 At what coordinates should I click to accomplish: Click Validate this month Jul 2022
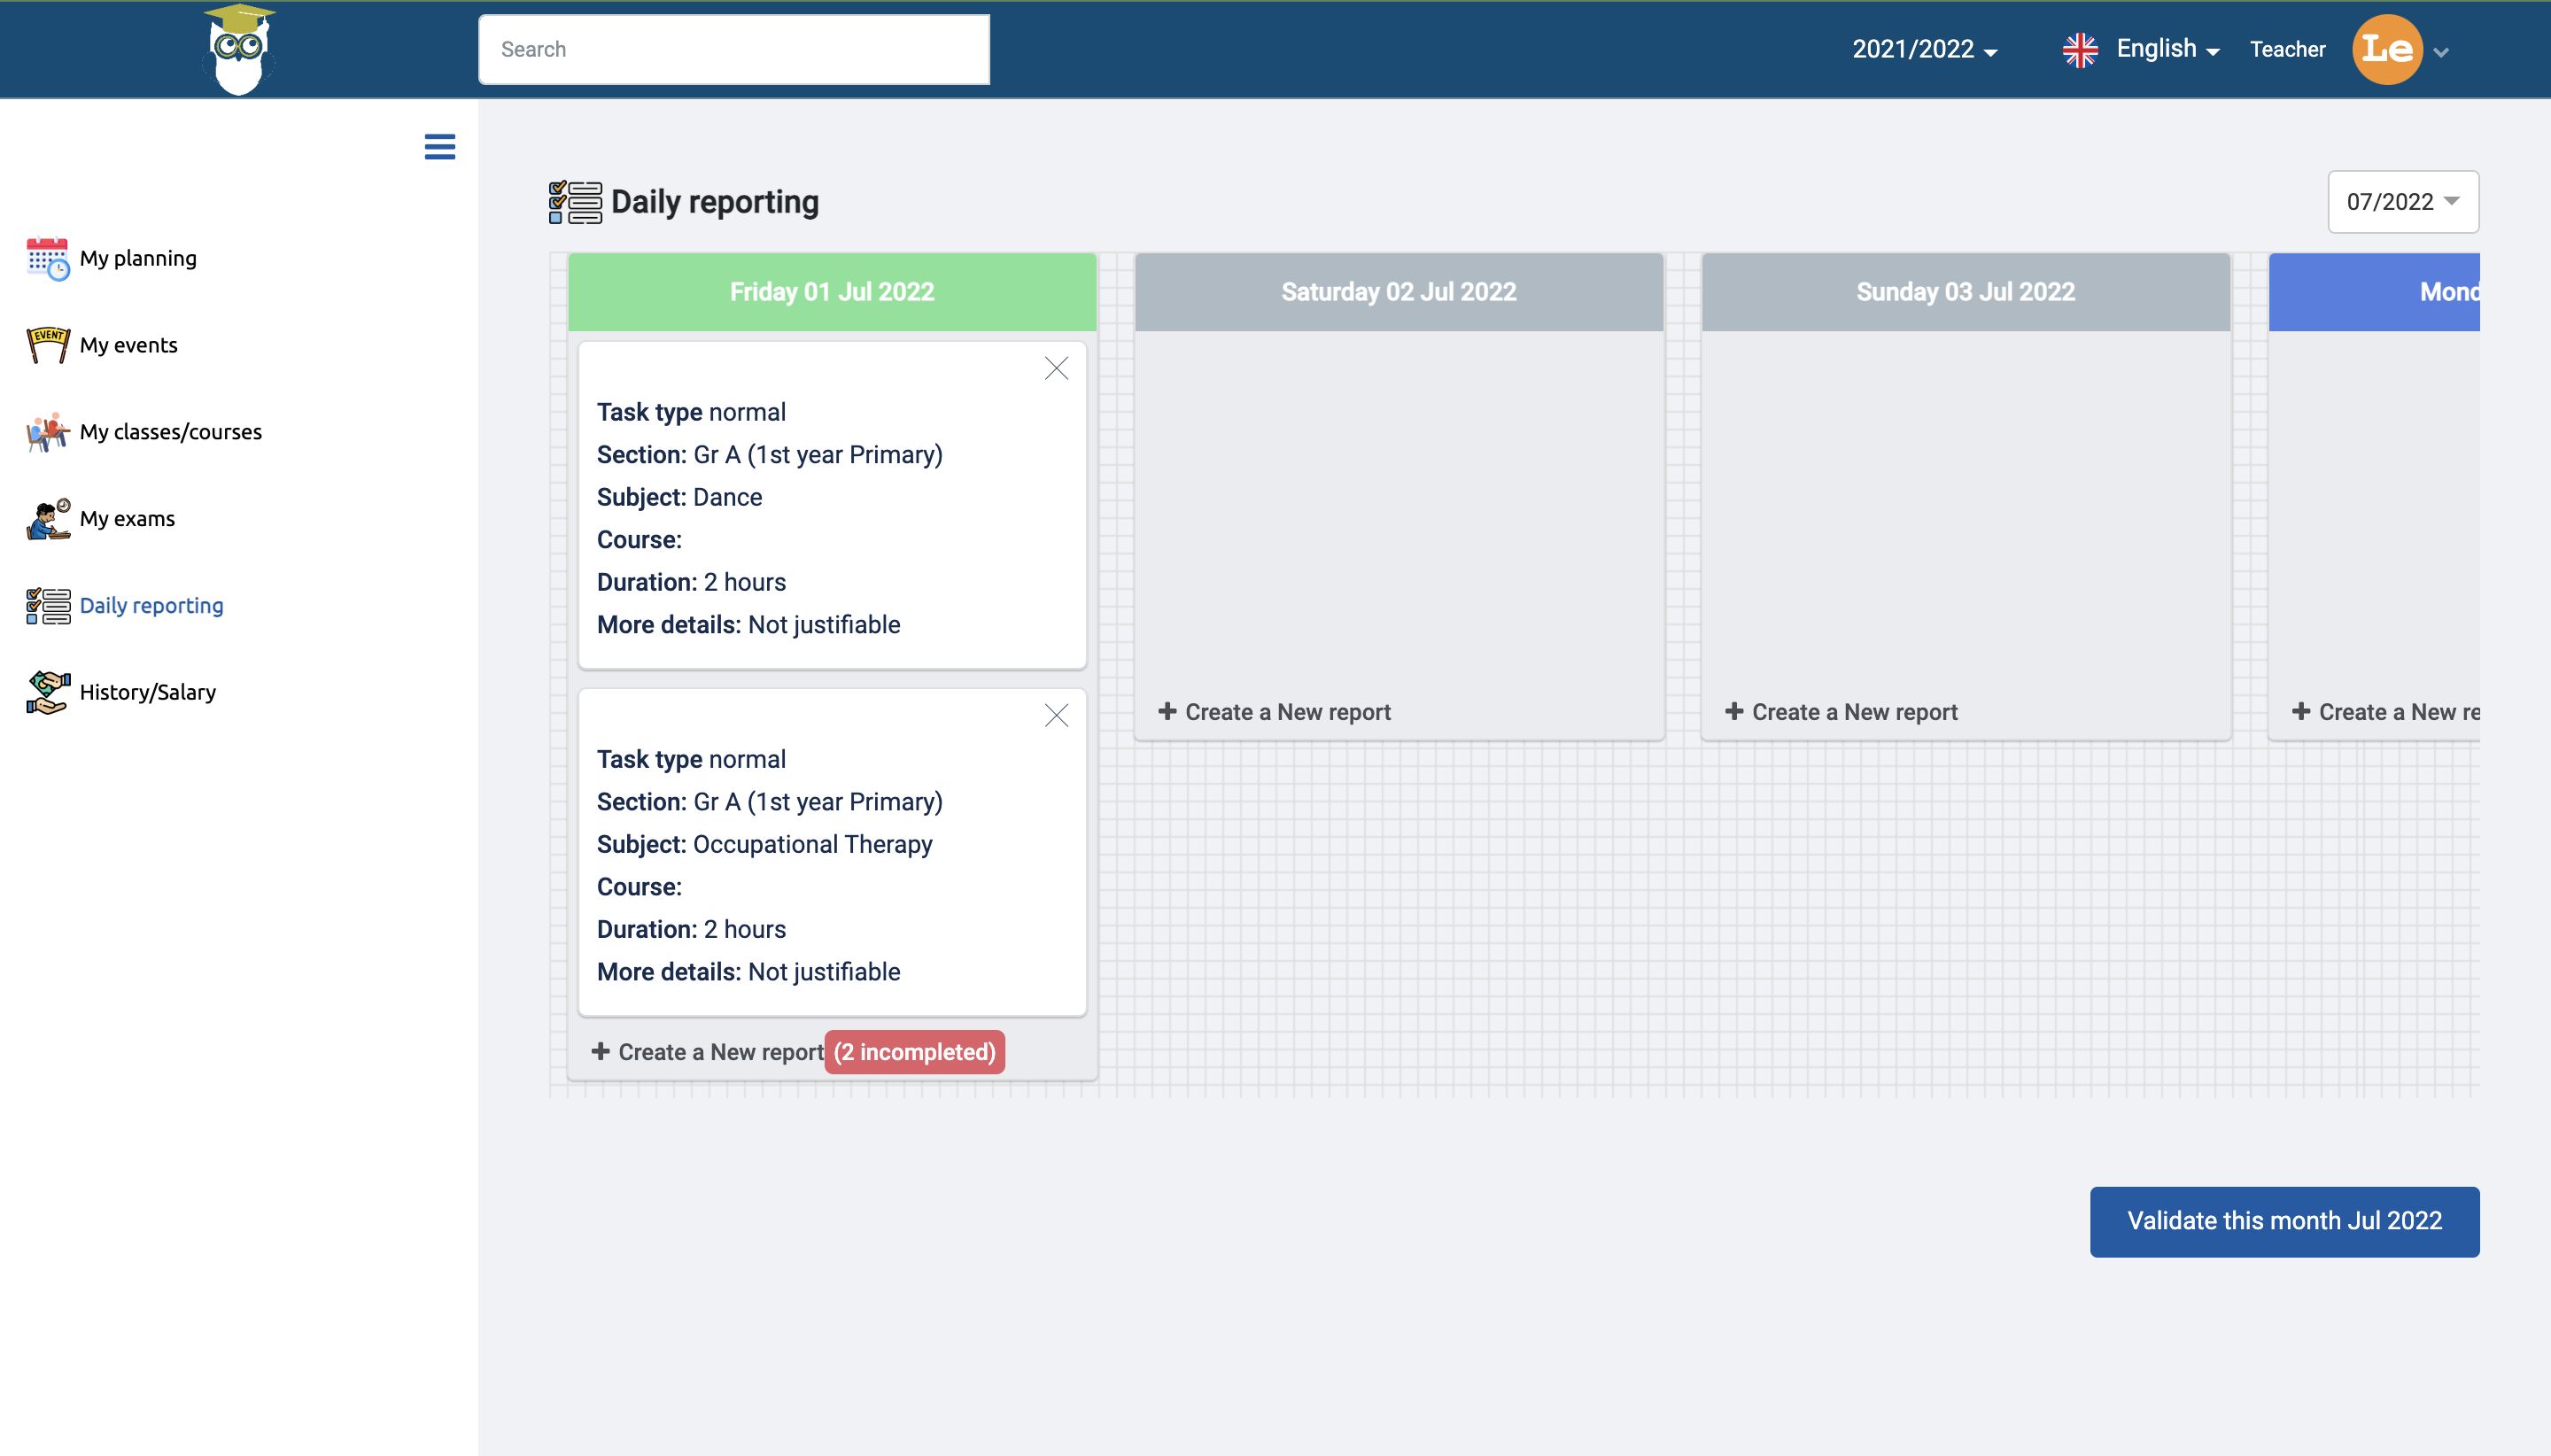click(2283, 1221)
